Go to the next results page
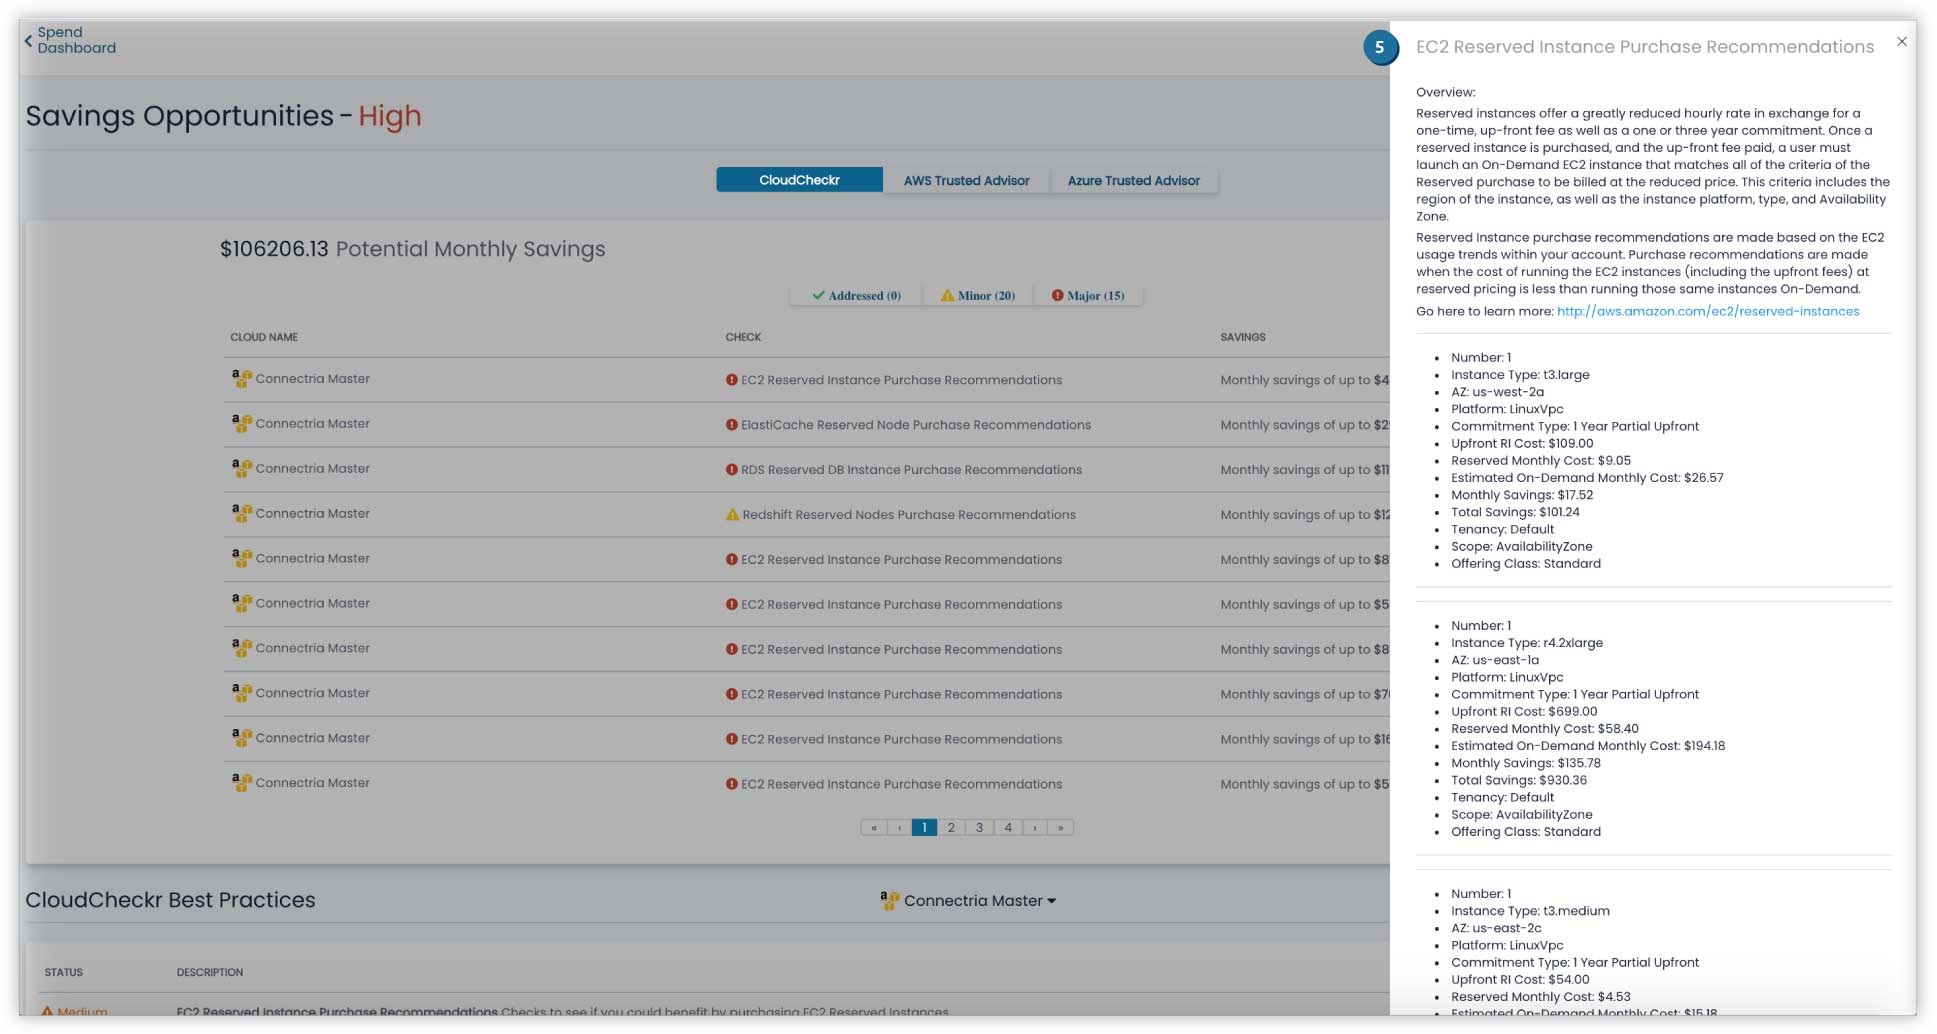Viewport: 1937px width, 1034px height. point(1035,828)
